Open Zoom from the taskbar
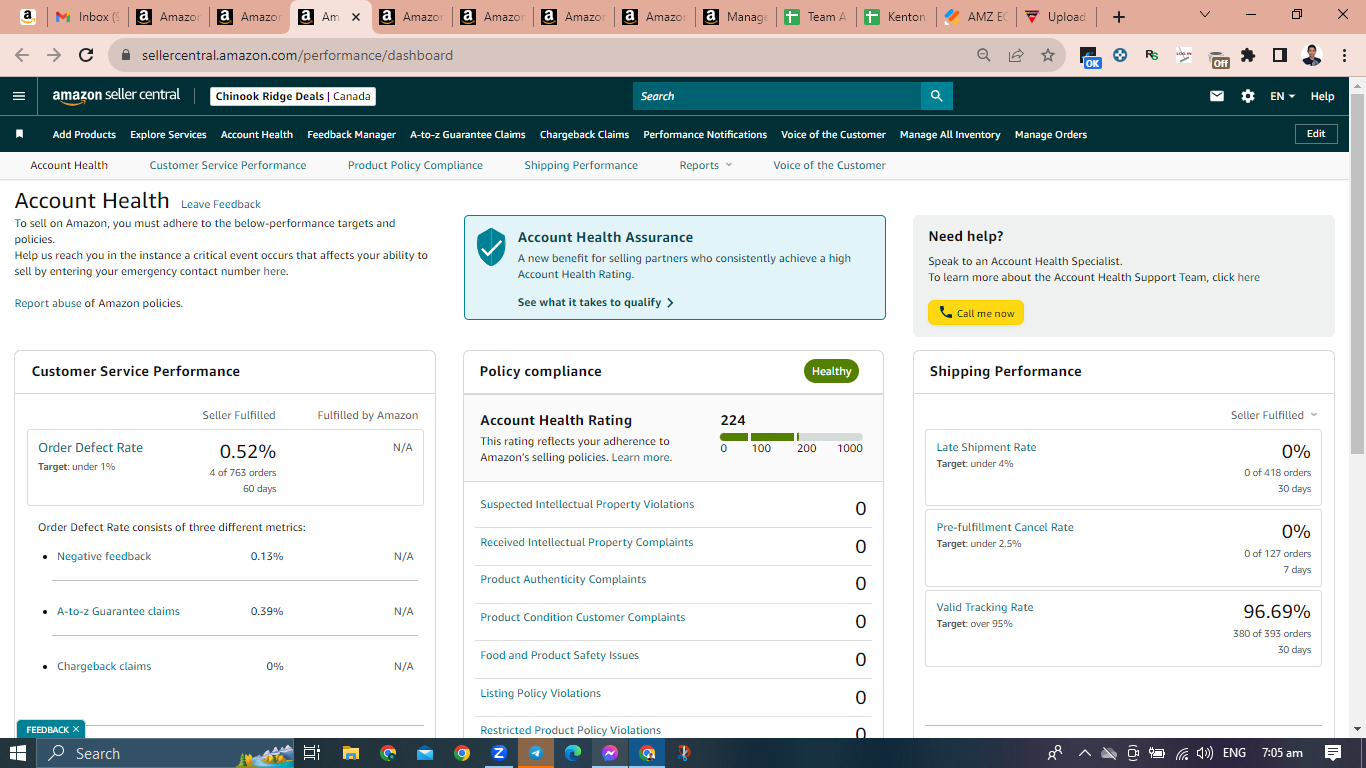1366x768 pixels. [x=499, y=753]
